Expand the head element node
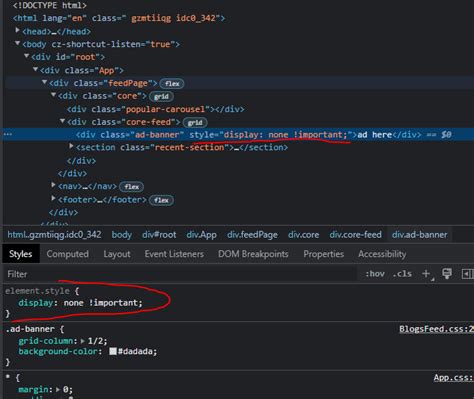This screenshot has height=399, width=474. point(17,31)
